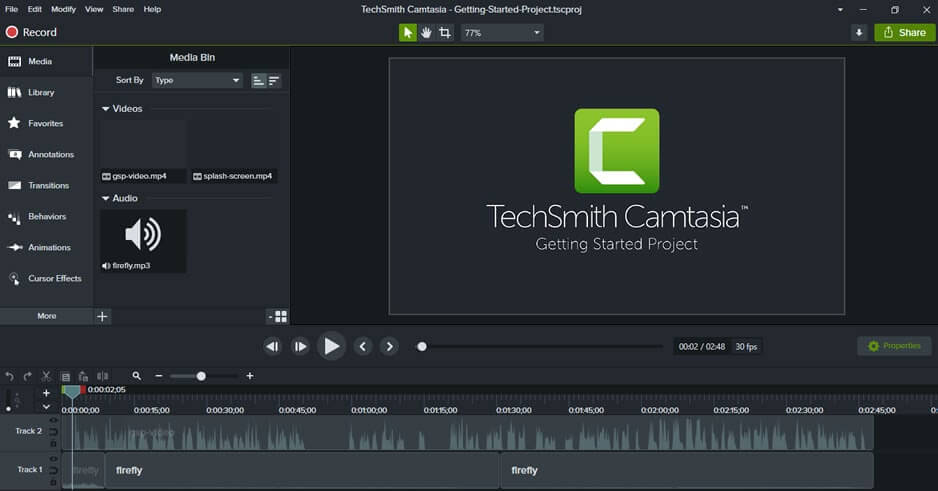The image size is (938, 491).
Task: Click the next frame step-forward button
Action: [300, 346]
